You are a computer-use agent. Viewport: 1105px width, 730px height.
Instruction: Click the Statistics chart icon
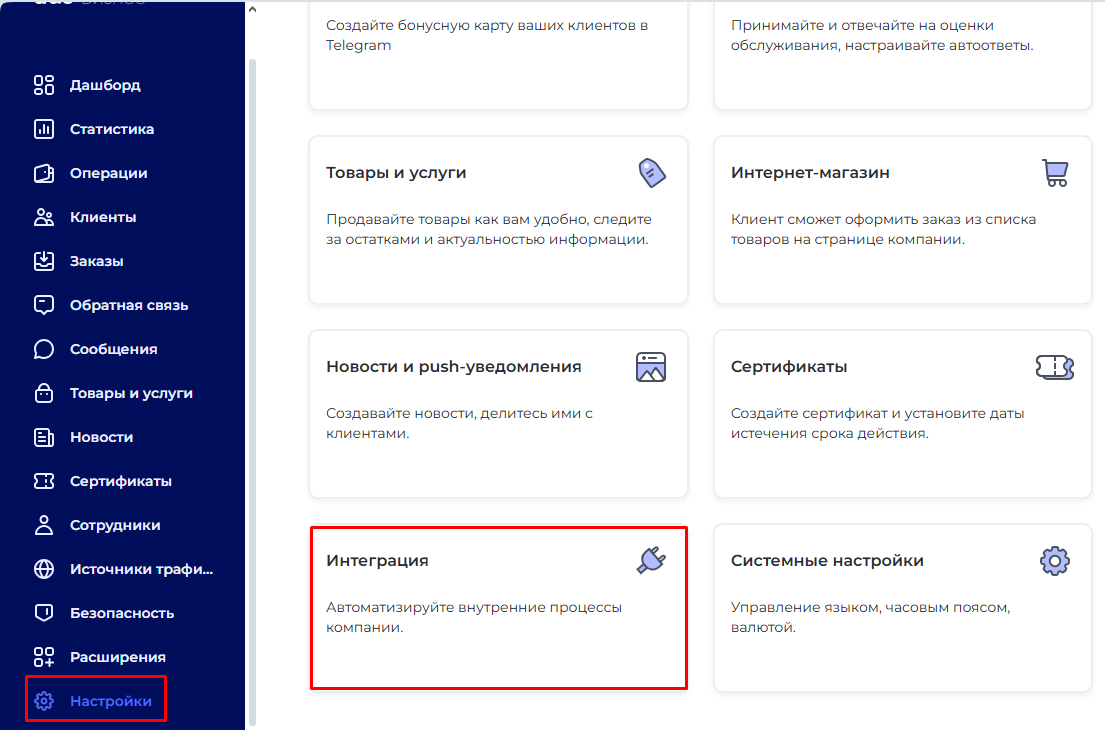tap(43, 129)
